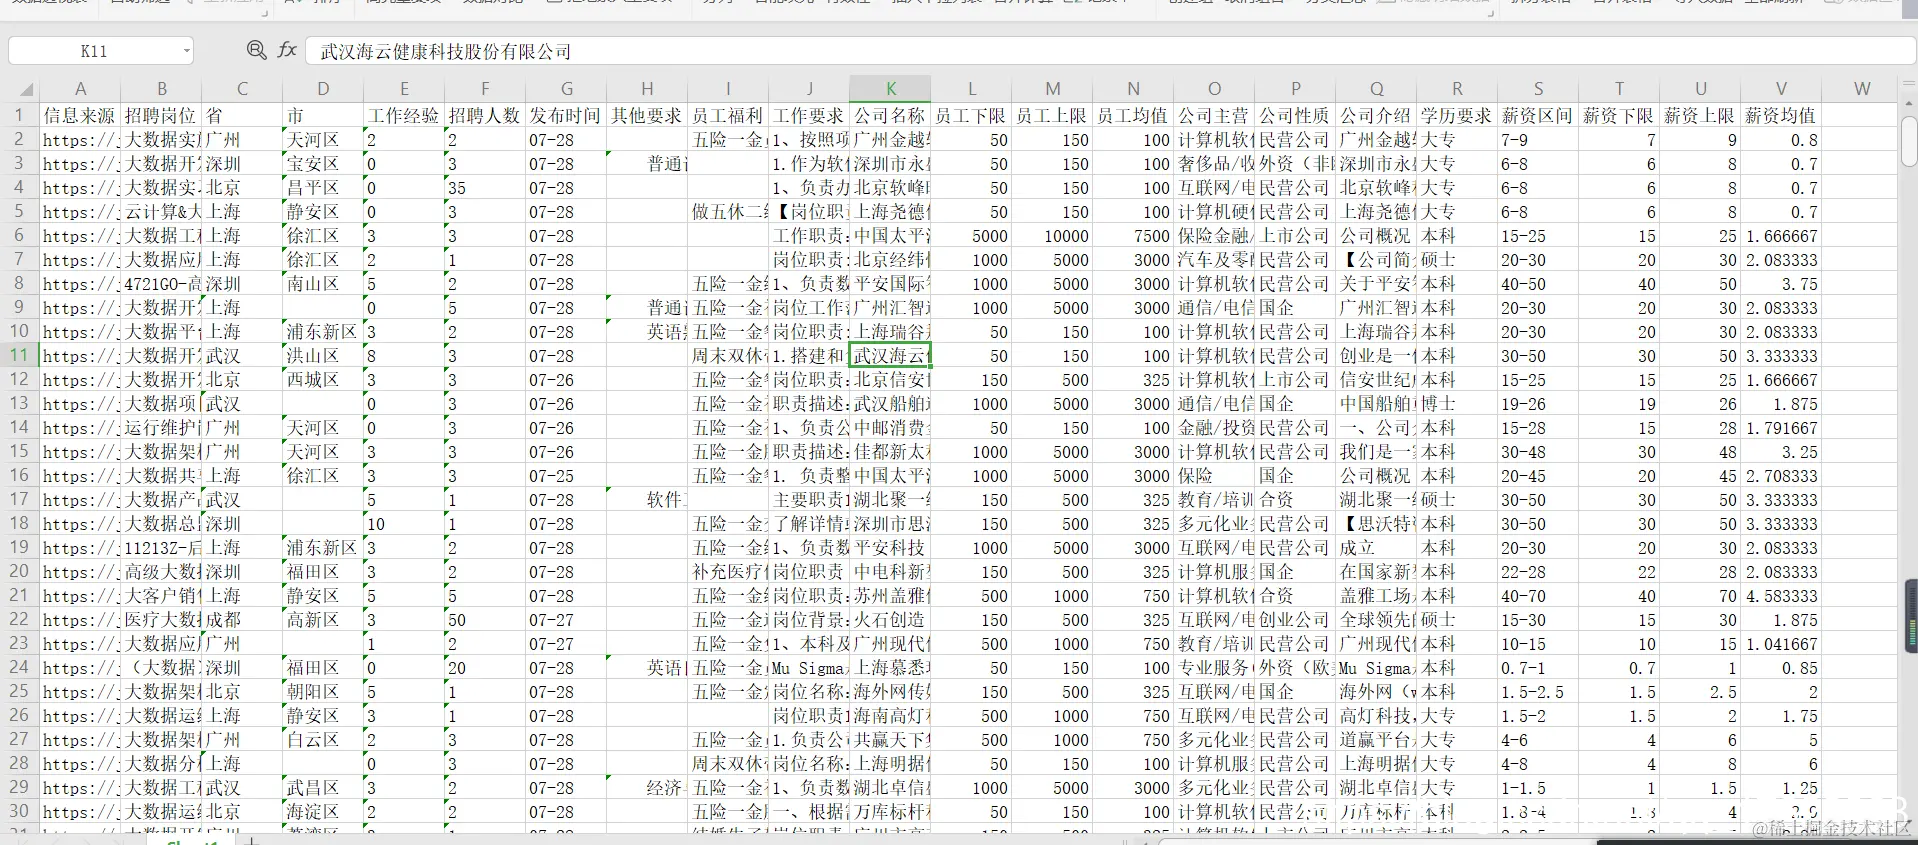Screen dimensions: 1918x845
Task: Select the cell with value 10000
Action: click(1052, 236)
